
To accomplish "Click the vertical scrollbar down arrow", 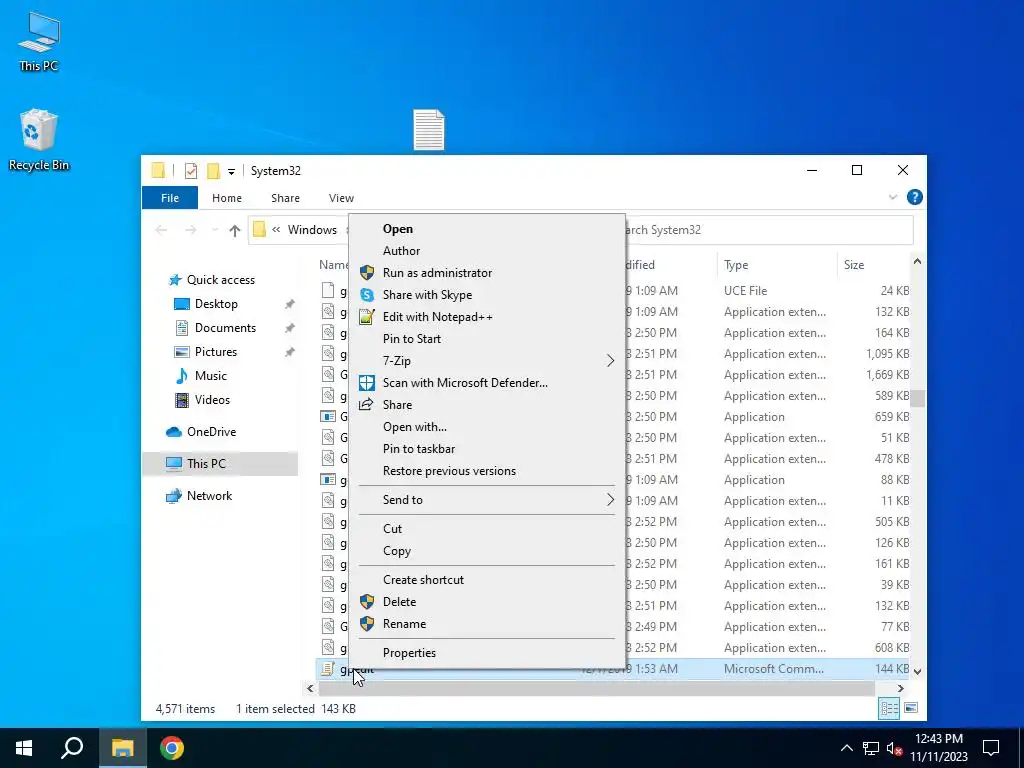I will point(917,671).
